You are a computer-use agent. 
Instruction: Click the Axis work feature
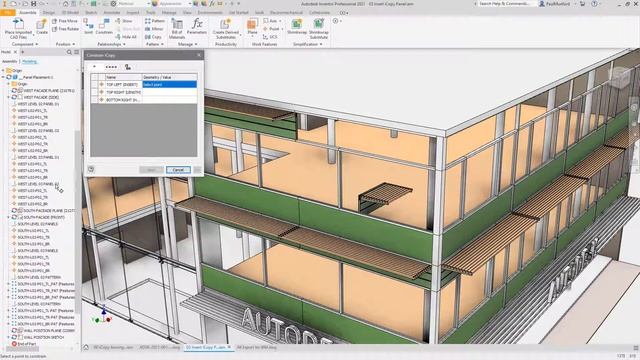271,21
